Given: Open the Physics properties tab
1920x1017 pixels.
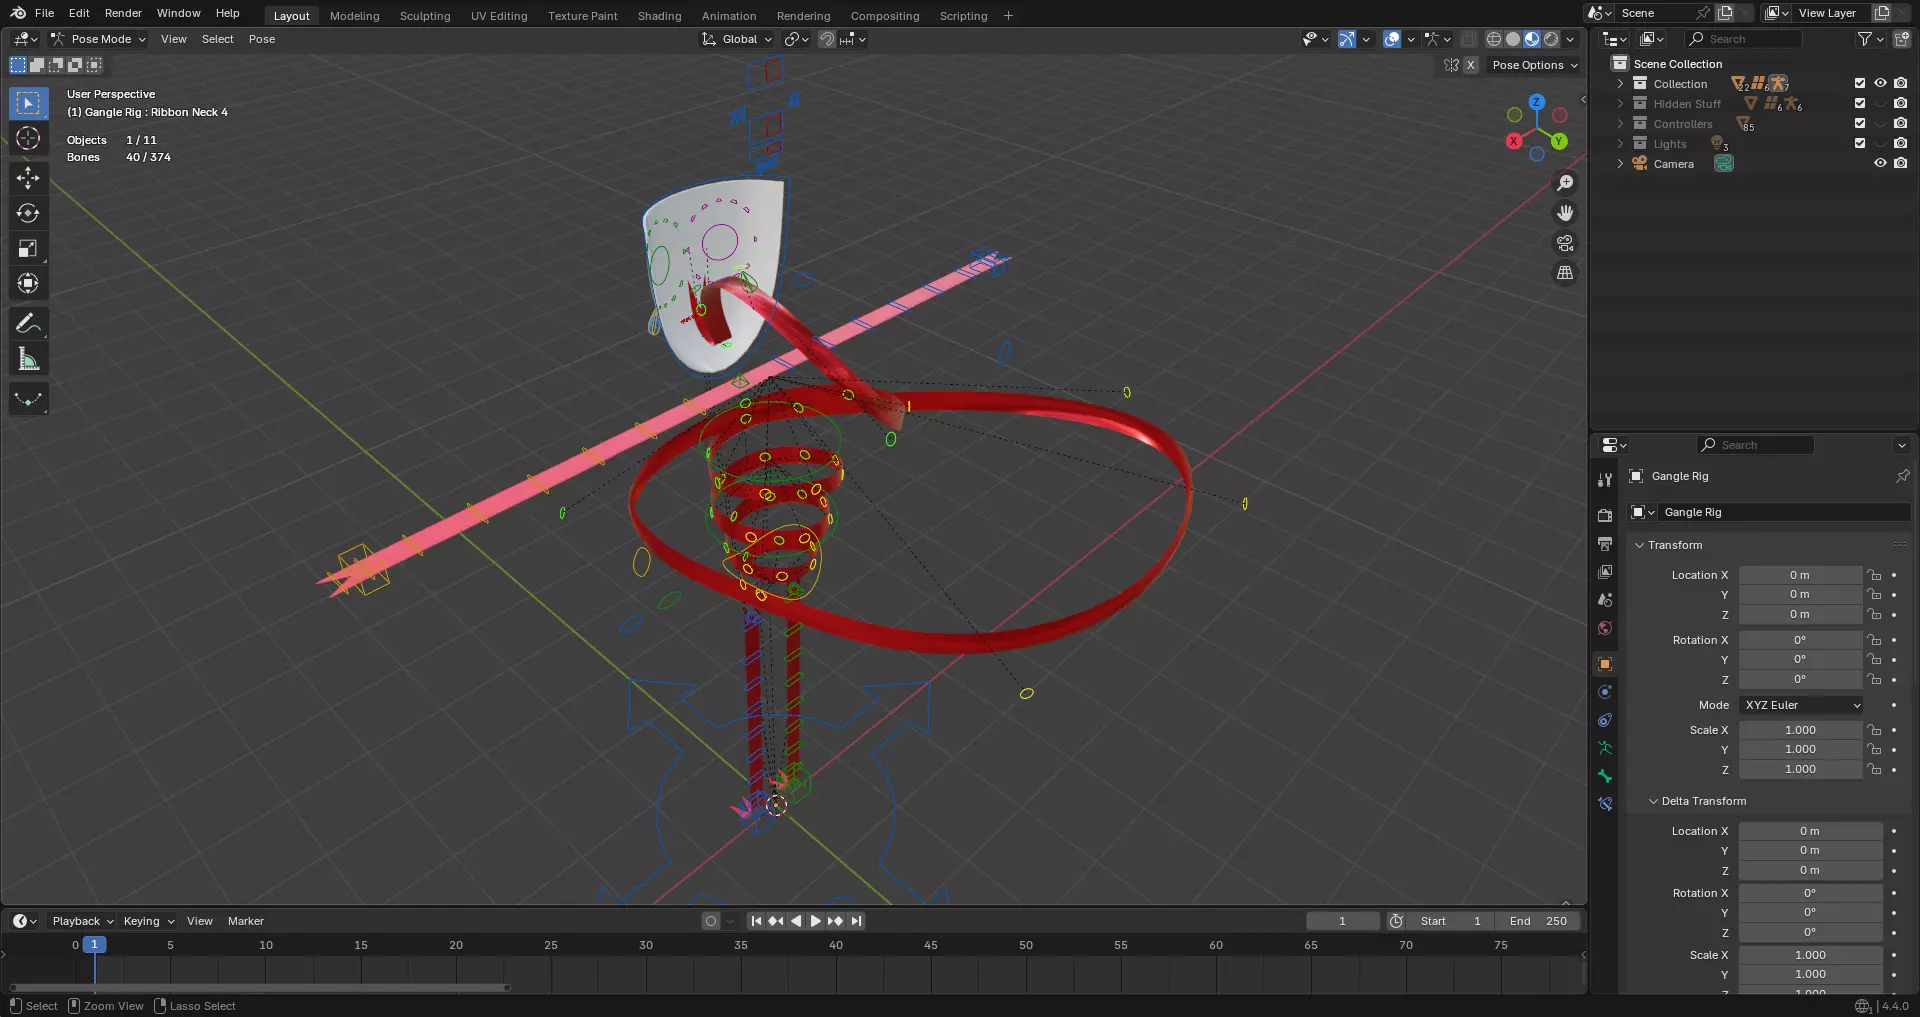Looking at the screenshot, I should pyautogui.click(x=1605, y=692).
